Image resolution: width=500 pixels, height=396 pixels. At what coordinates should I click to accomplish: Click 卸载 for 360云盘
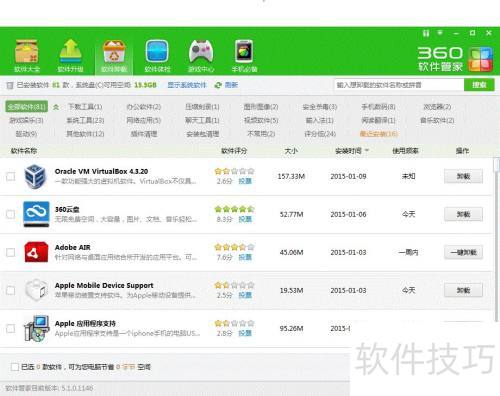[463, 214]
